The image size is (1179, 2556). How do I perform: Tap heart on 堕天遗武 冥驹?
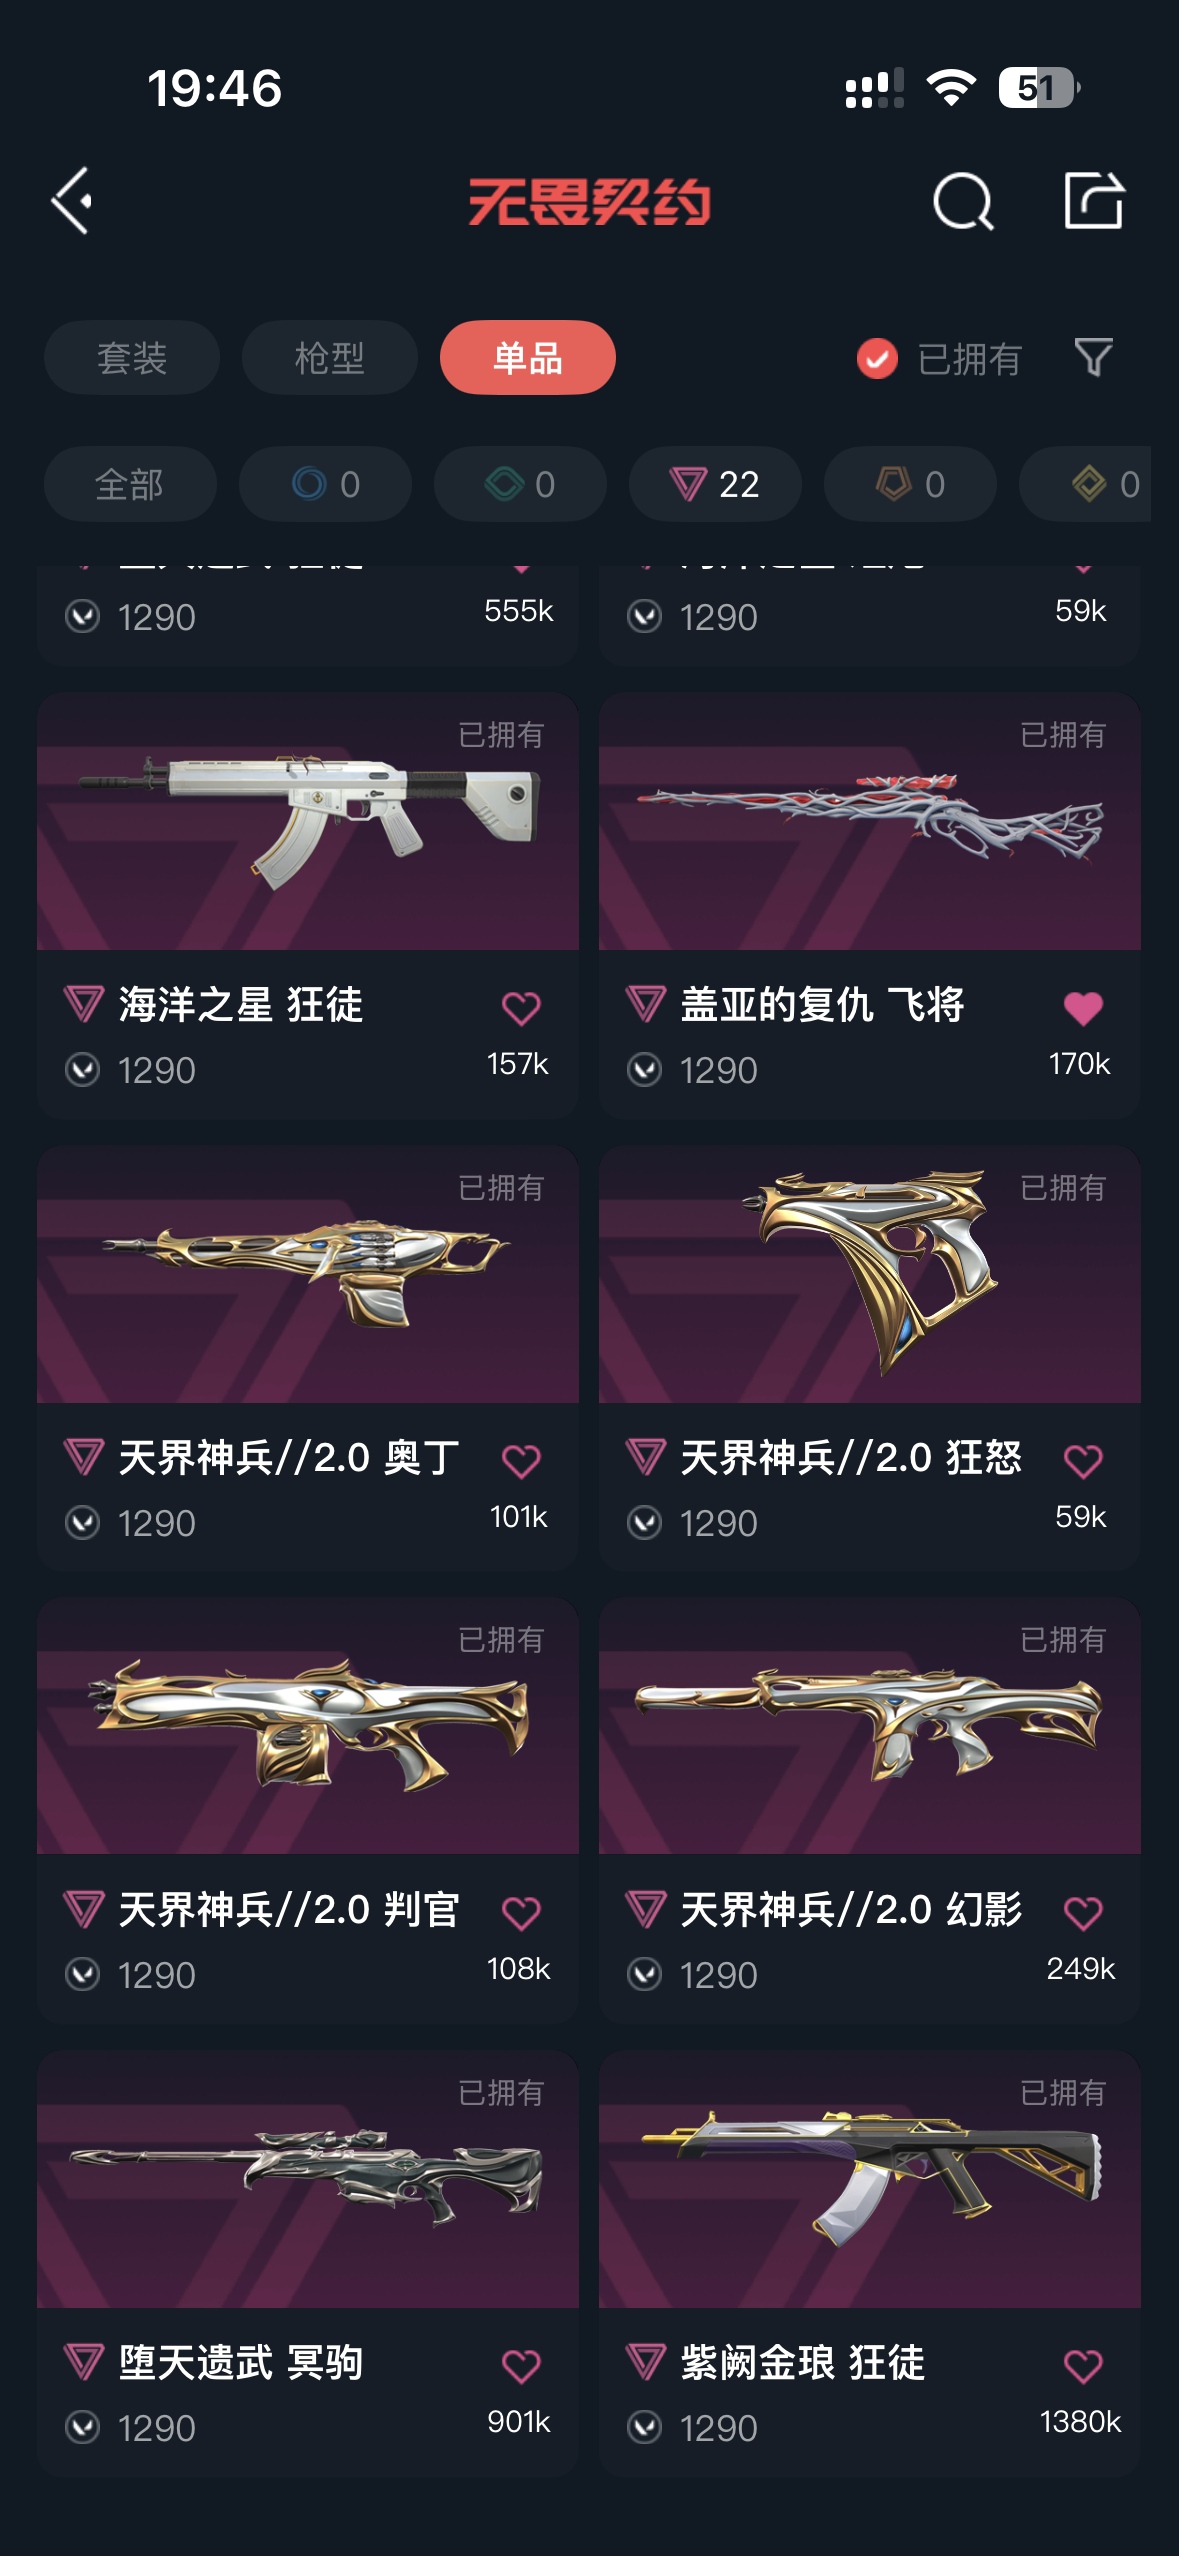click(520, 2366)
